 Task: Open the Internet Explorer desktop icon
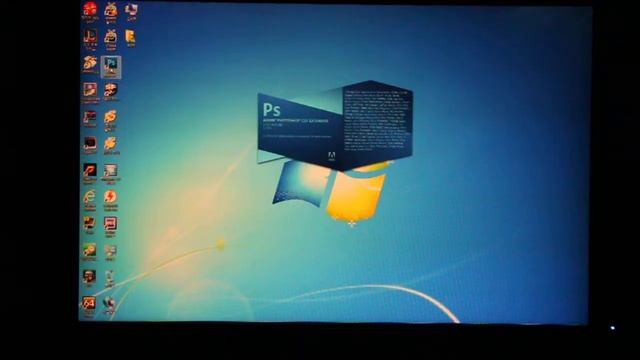[89, 198]
